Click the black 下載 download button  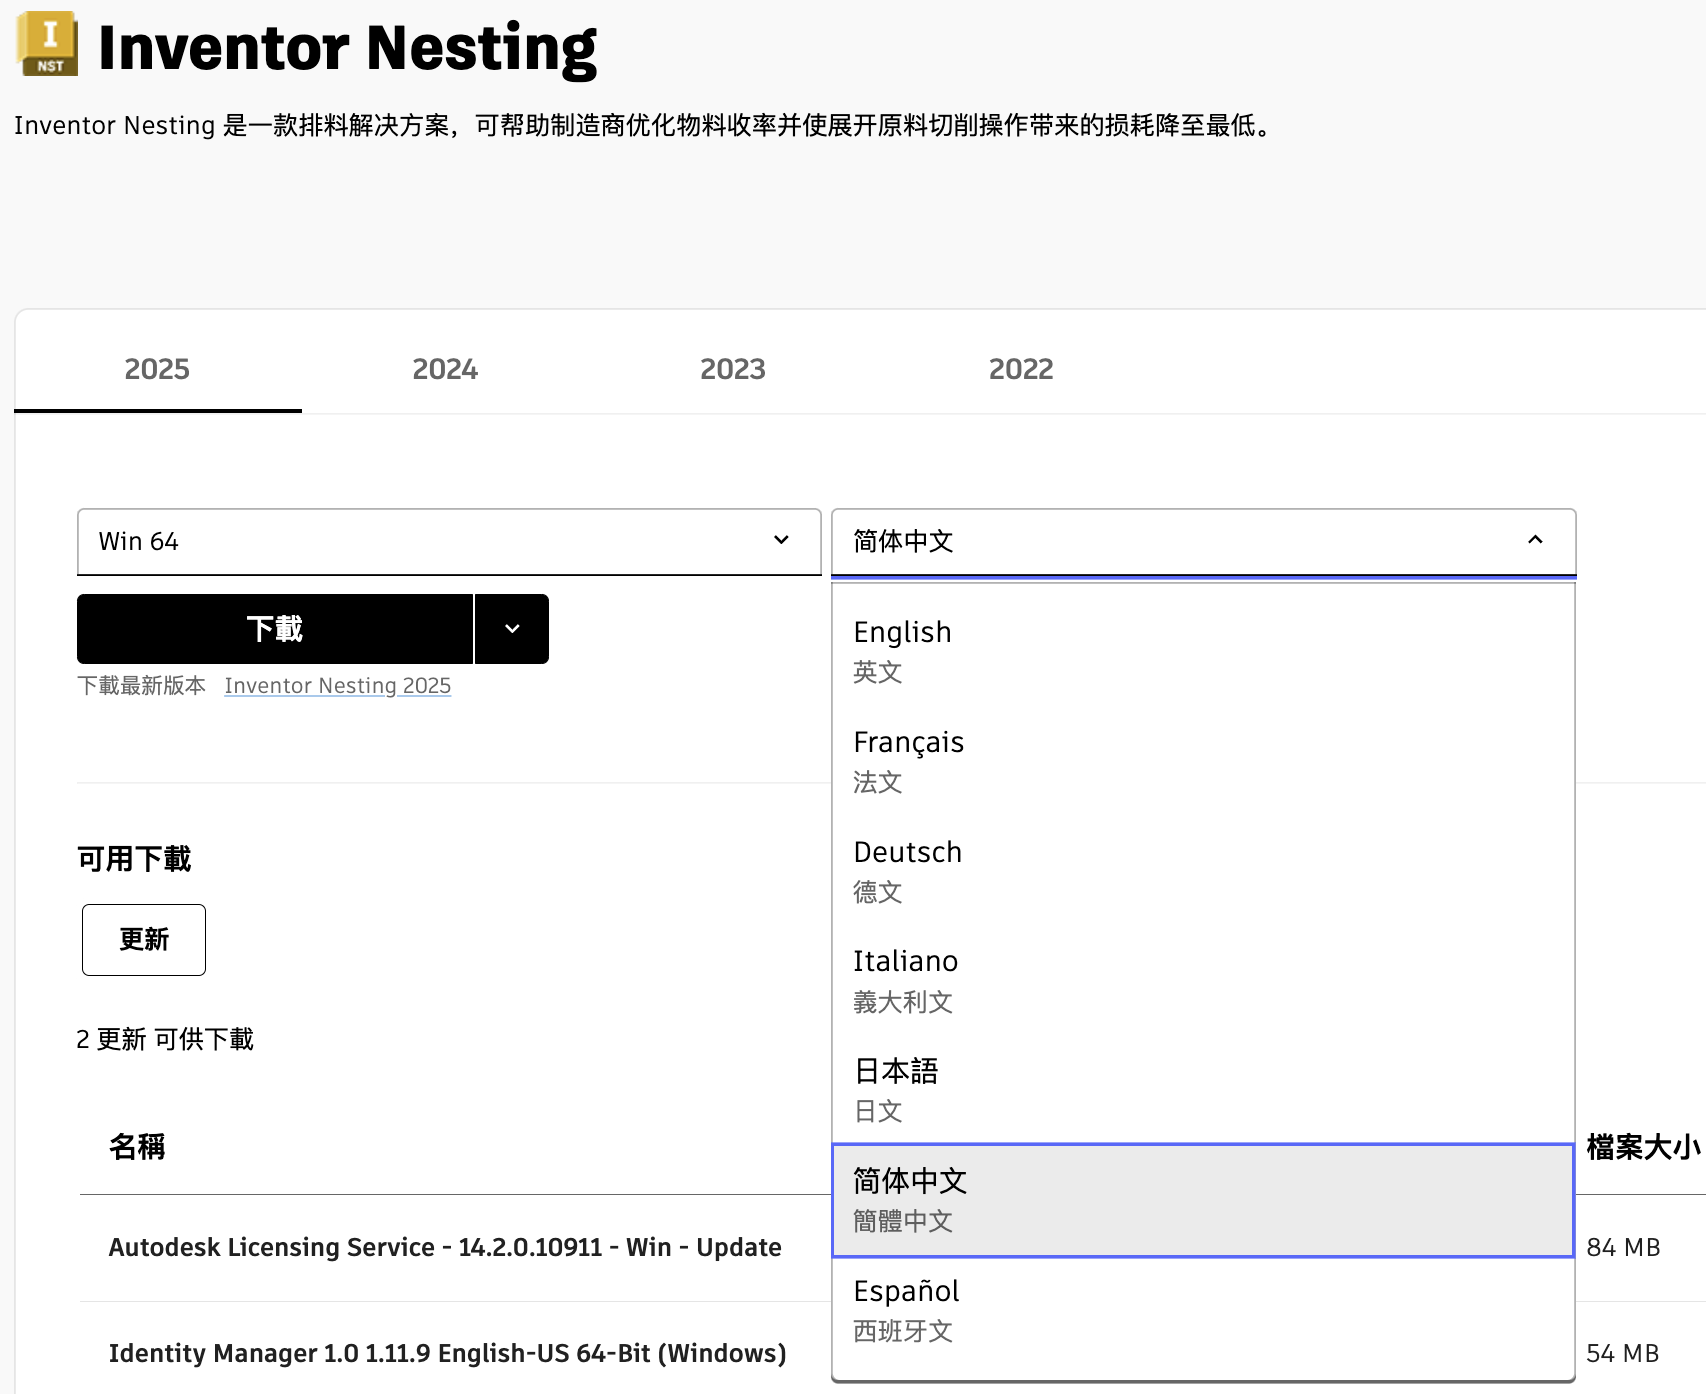275,629
